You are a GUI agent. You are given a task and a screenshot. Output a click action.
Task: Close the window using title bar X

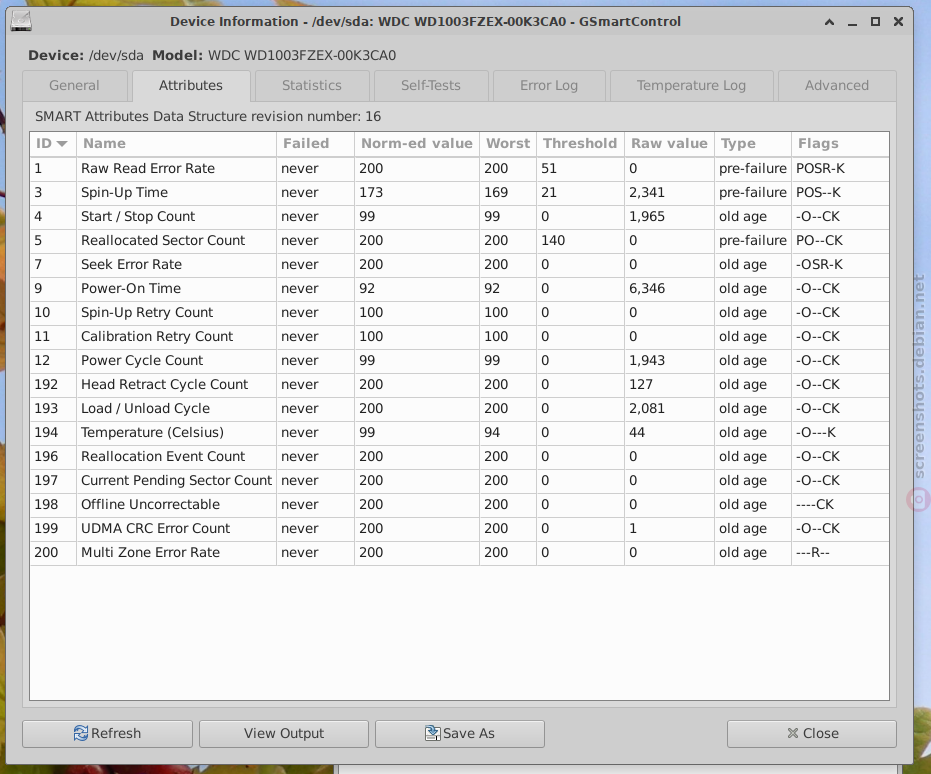[898, 22]
